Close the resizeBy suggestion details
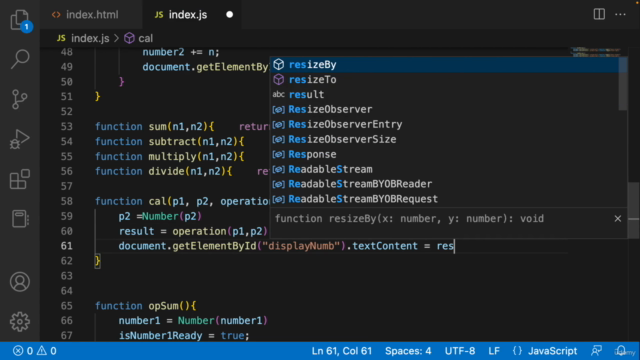 [618, 219]
